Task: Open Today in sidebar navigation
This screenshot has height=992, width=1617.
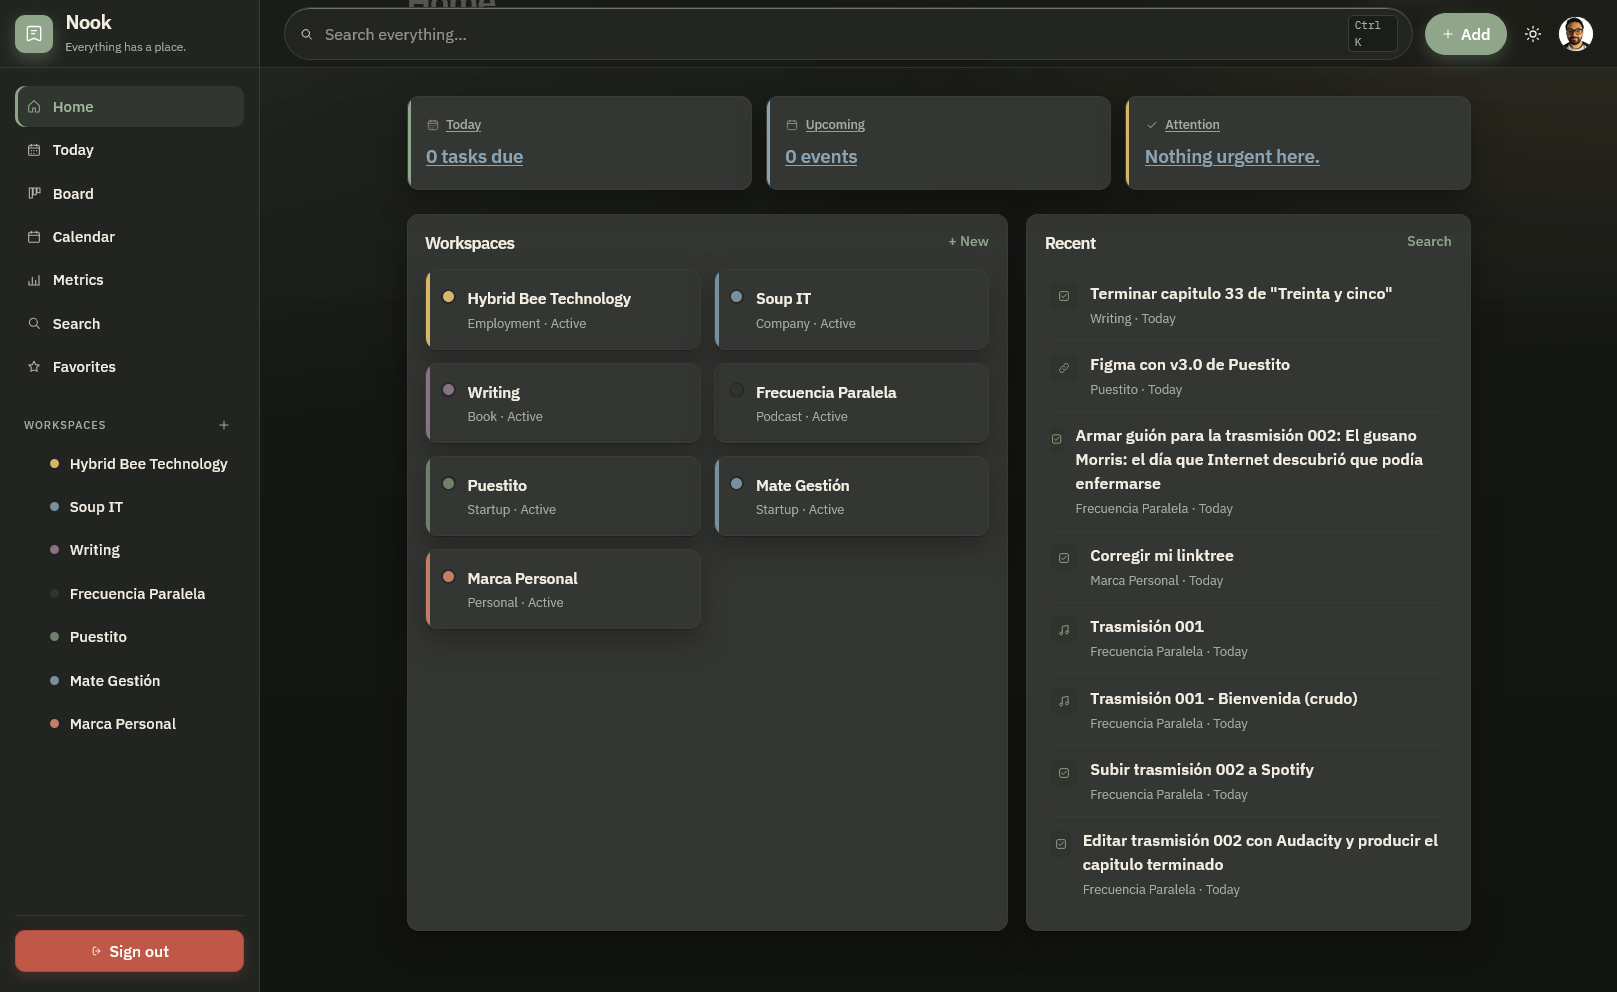Action: [x=130, y=150]
